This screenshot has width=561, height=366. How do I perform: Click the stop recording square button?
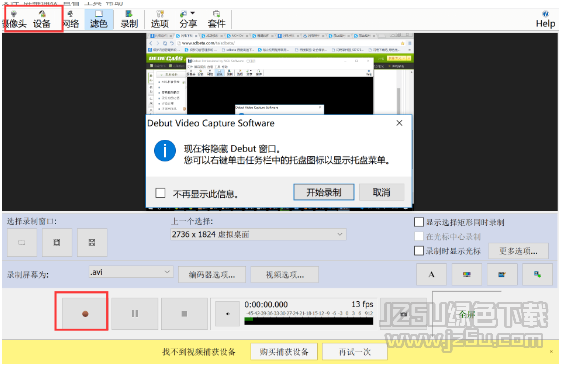pos(184,314)
